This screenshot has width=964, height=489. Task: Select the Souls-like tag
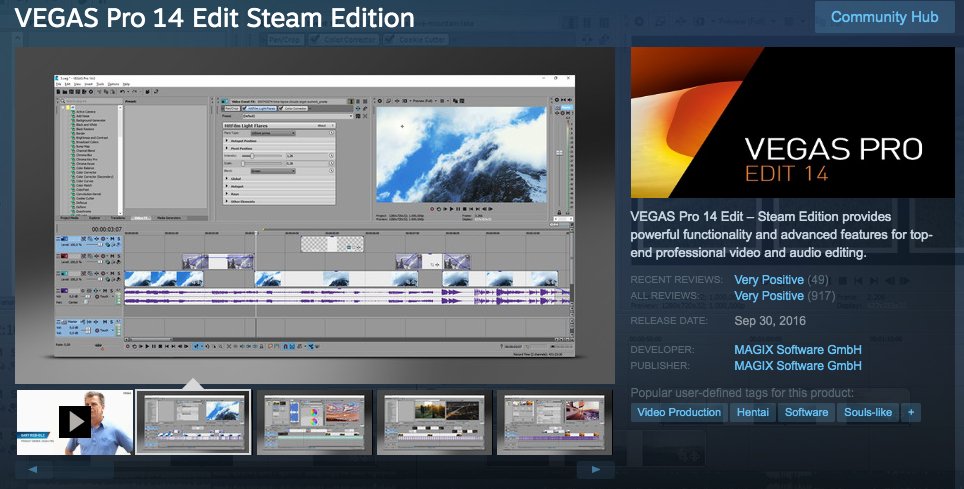click(x=867, y=412)
